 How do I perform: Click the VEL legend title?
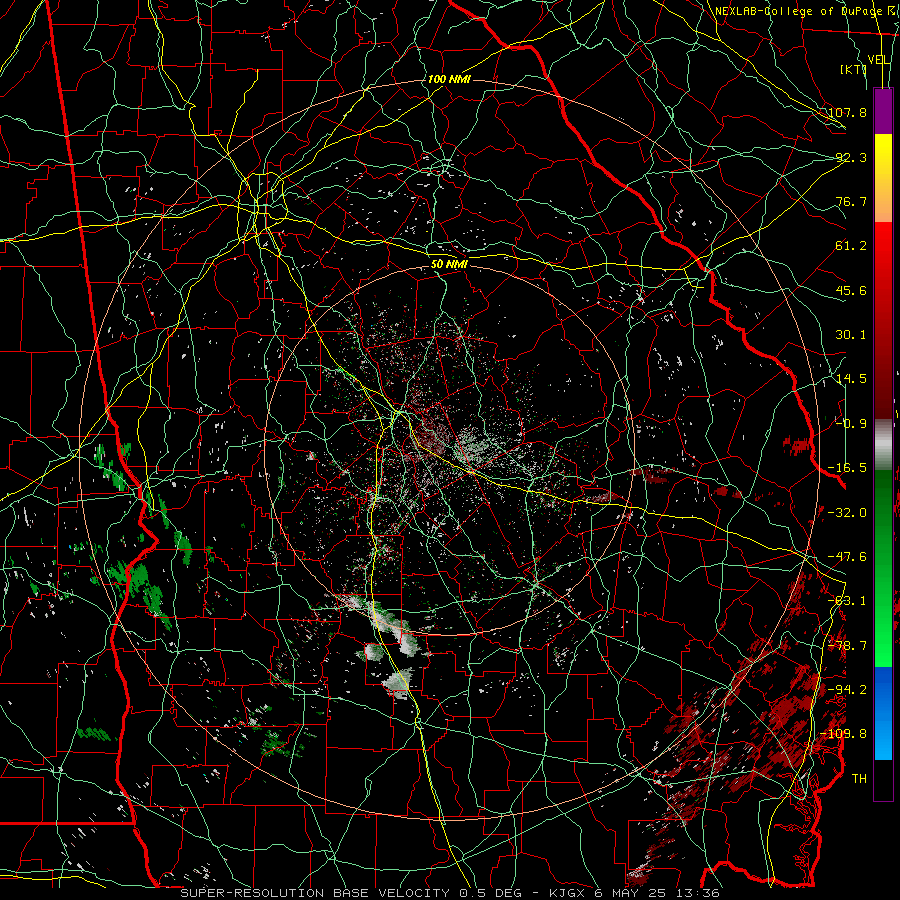[878, 60]
